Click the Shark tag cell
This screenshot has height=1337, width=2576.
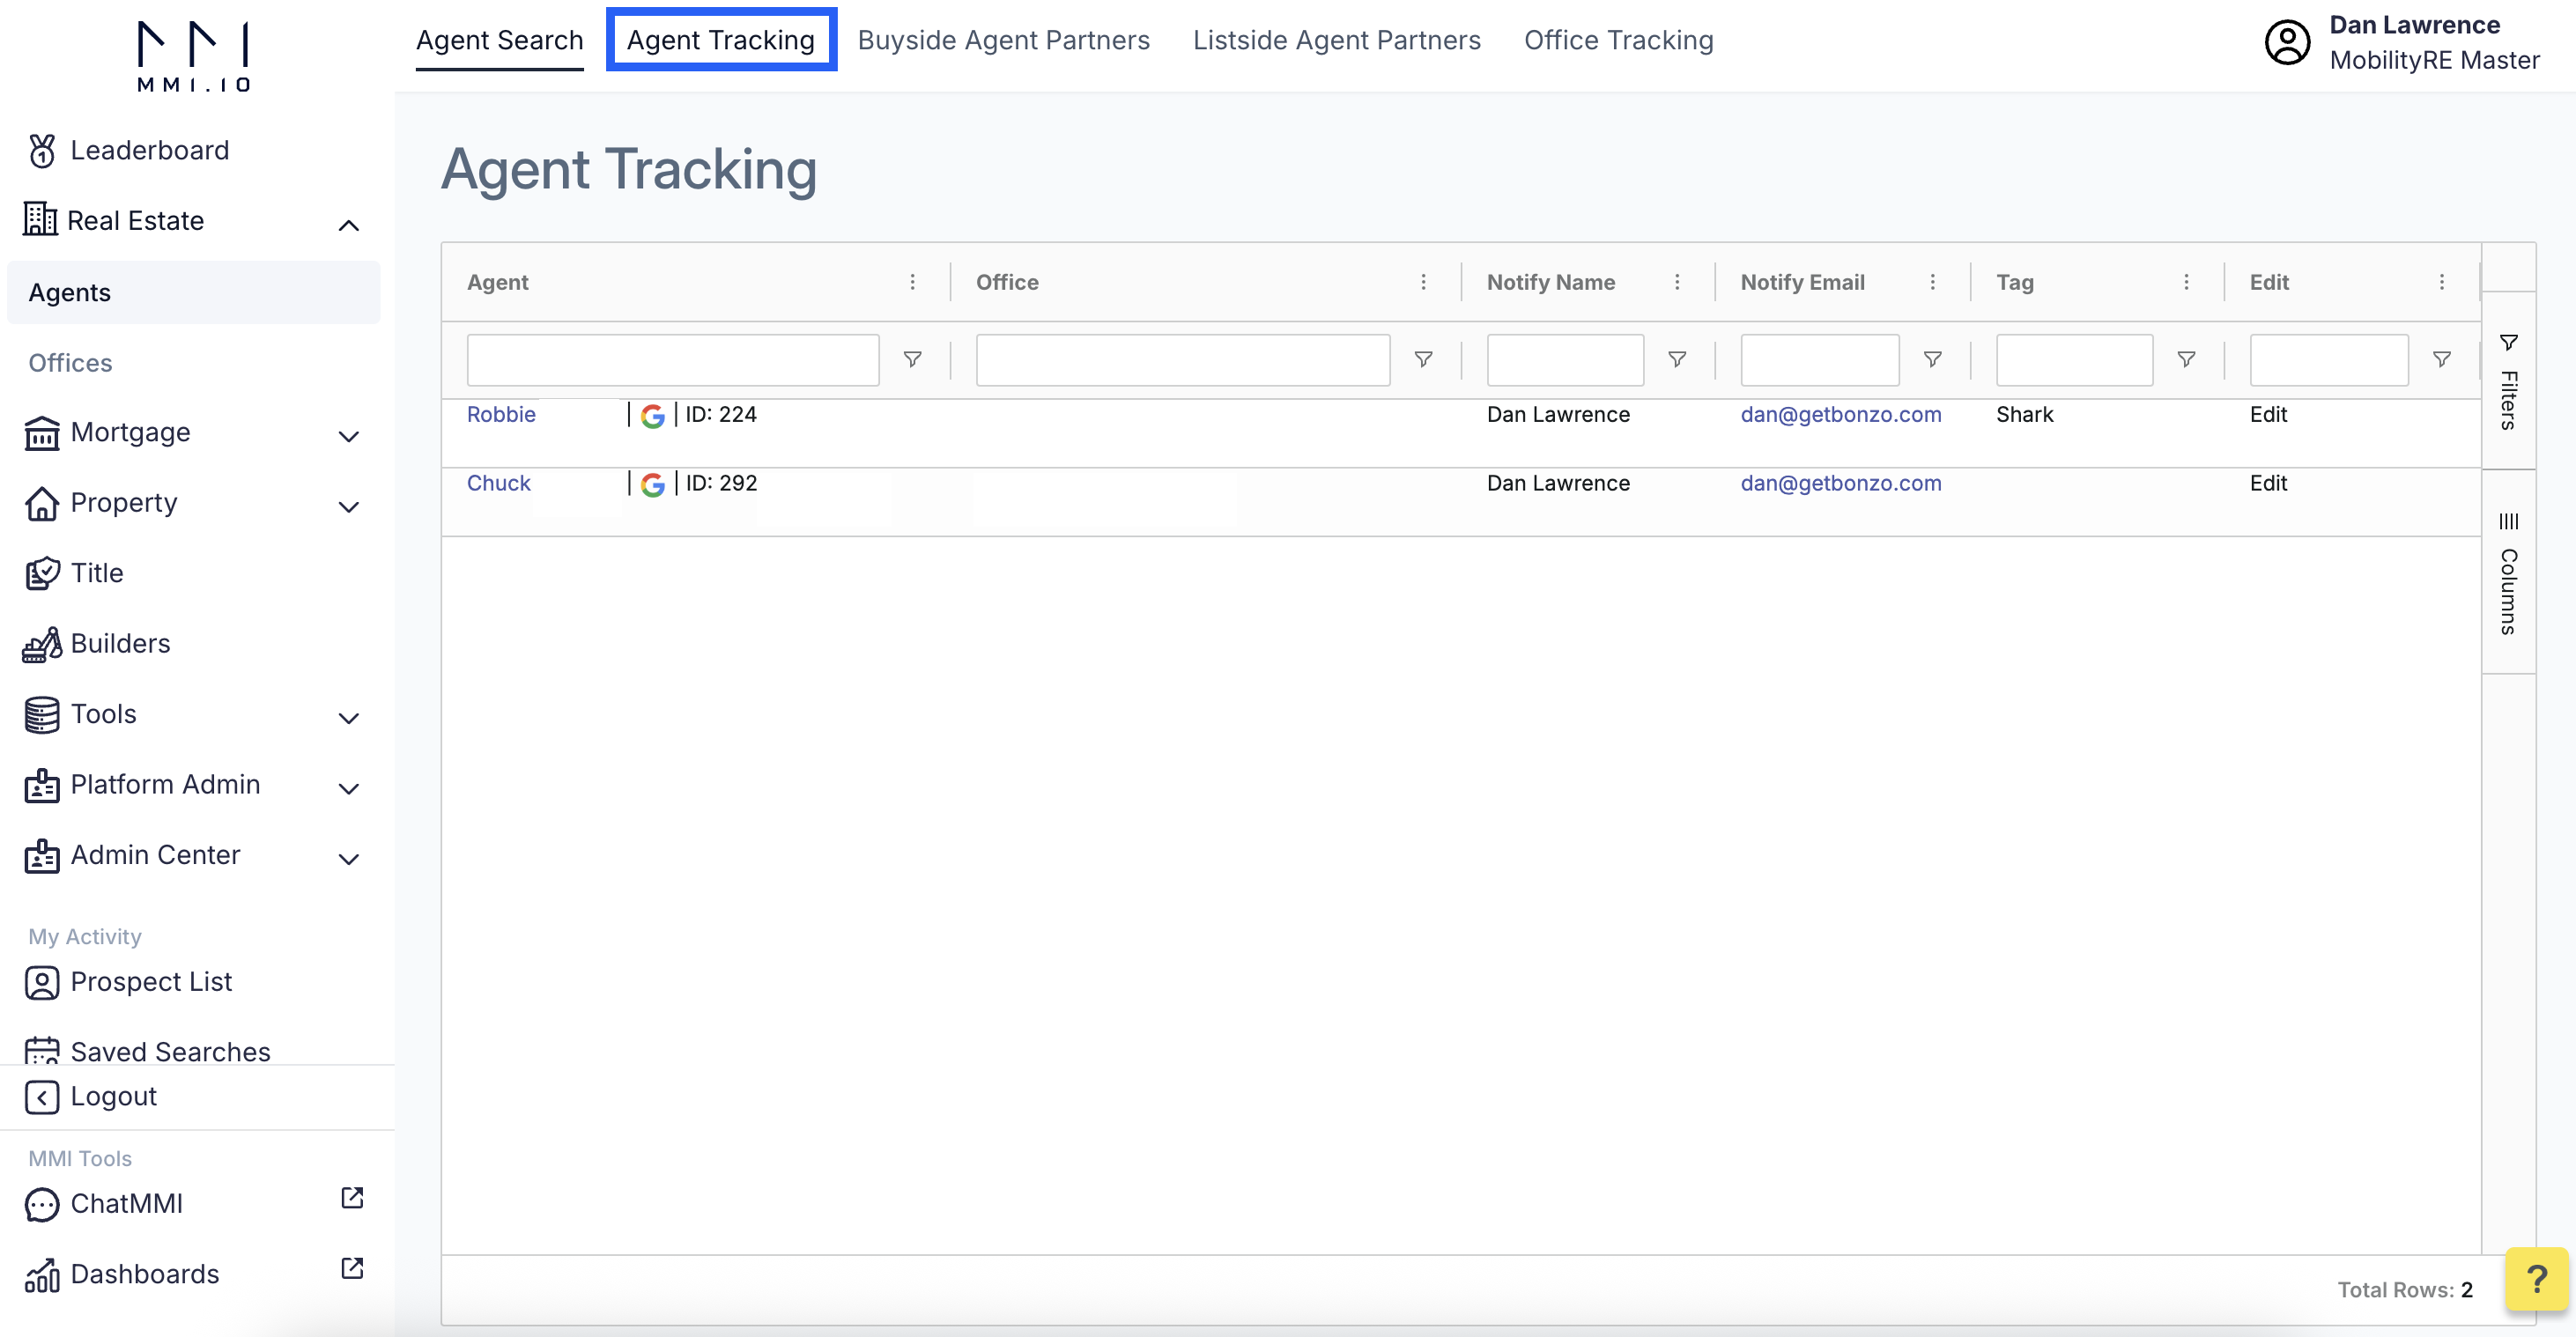[2024, 414]
